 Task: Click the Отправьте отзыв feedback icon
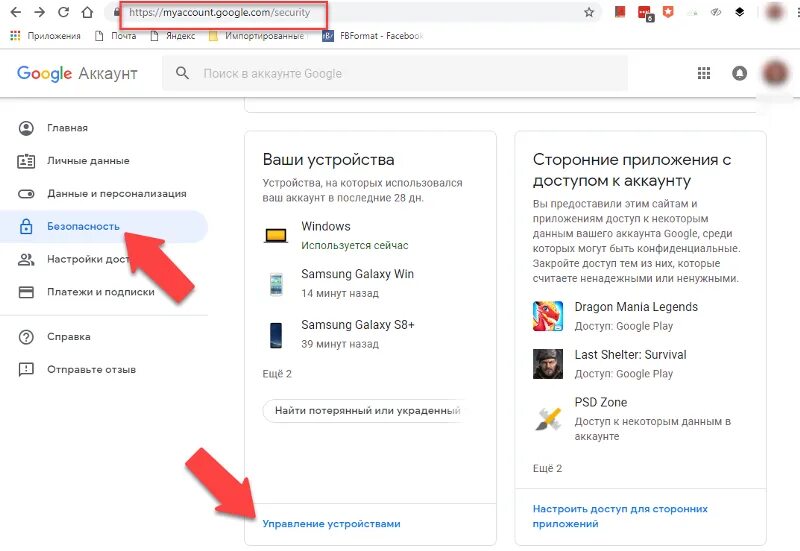(26, 369)
